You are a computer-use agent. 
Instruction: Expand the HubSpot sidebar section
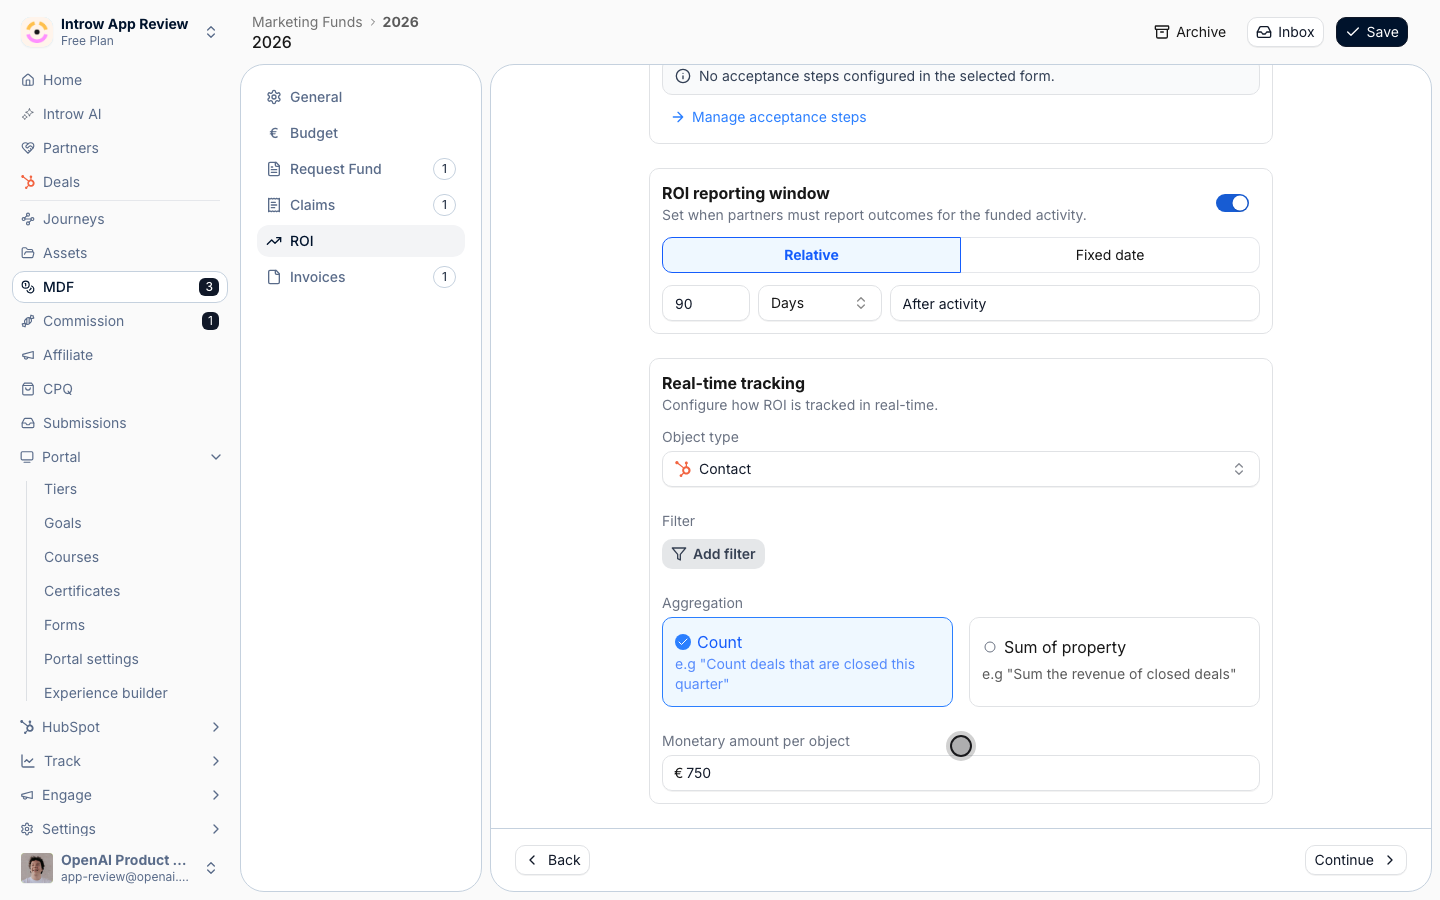[x=216, y=727]
